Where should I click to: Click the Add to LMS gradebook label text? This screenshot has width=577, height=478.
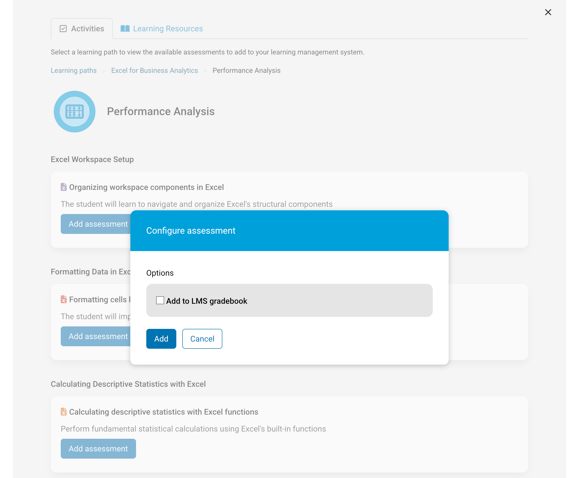click(206, 301)
